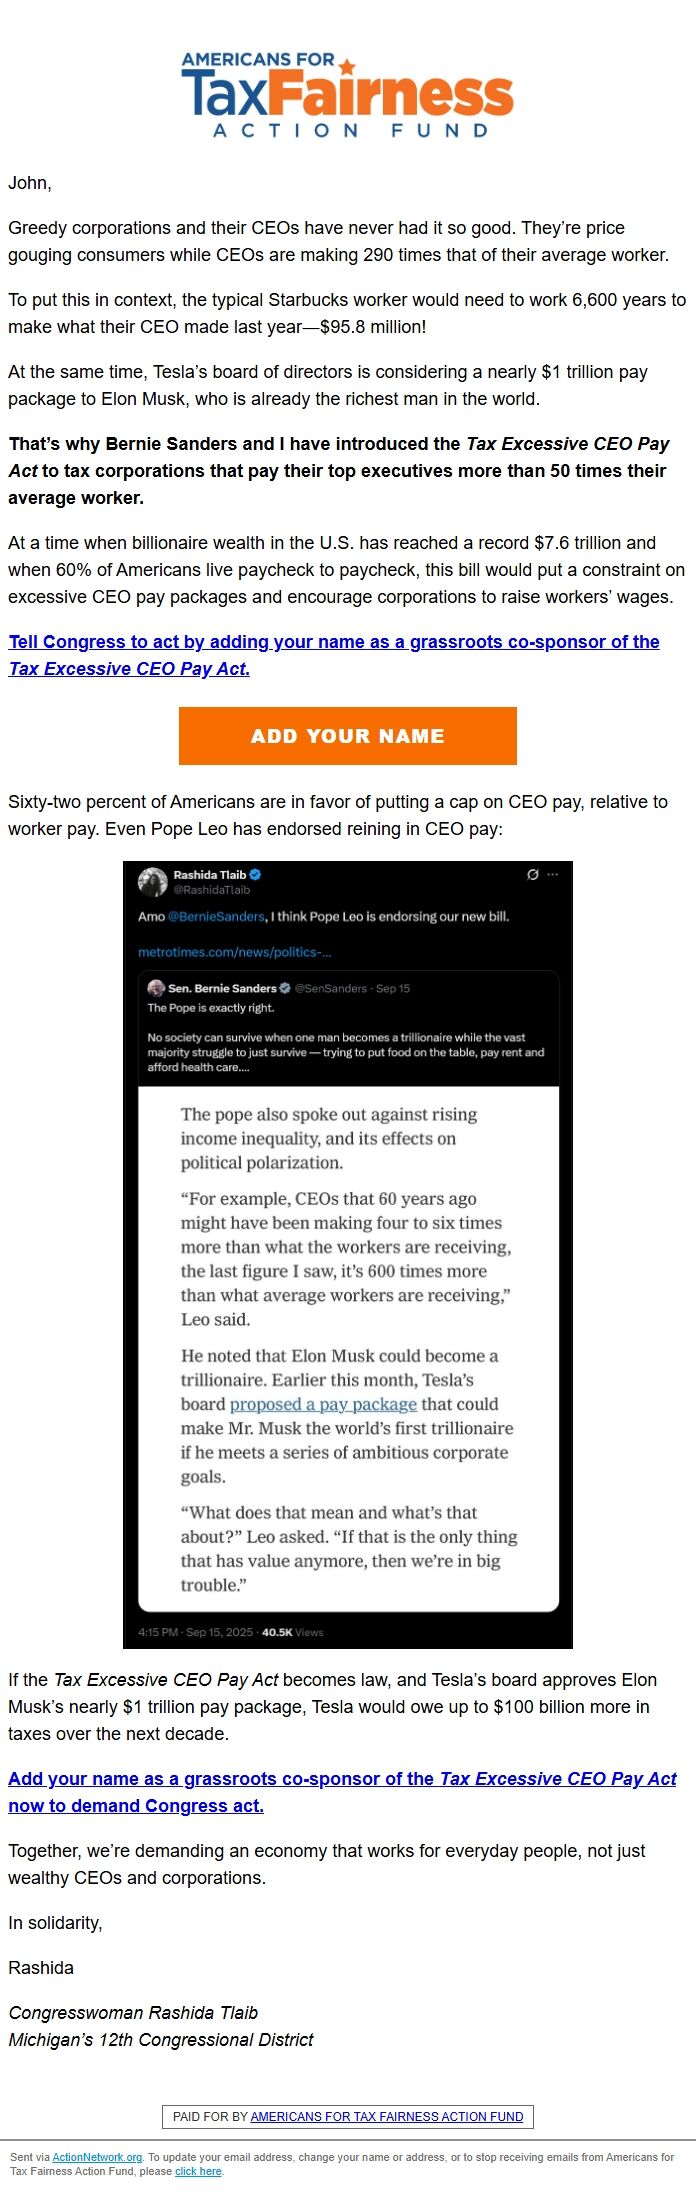Click the Grok icon on the tweet
The width and height of the screenshot is (700, 2208).
point(533,875)
